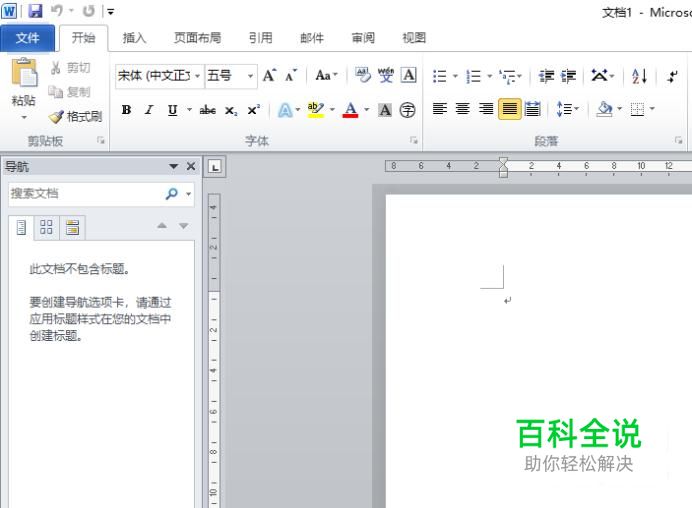
Task: Click the Bullets list icon
Action: click(440, 76)
